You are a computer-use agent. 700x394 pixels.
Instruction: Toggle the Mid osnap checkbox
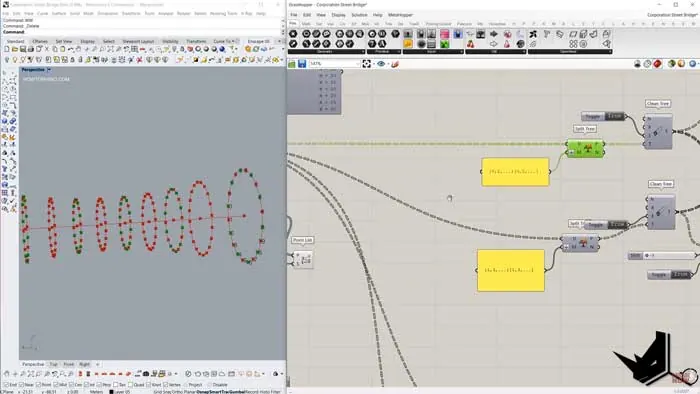click(x=57, y=385)
